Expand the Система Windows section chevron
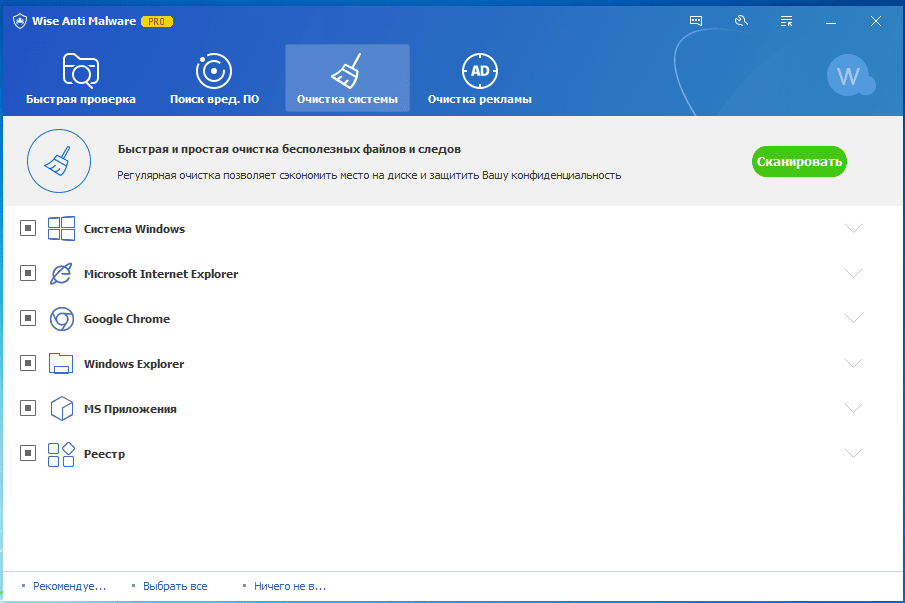905x603 pixels. click(x=853, y=228)
